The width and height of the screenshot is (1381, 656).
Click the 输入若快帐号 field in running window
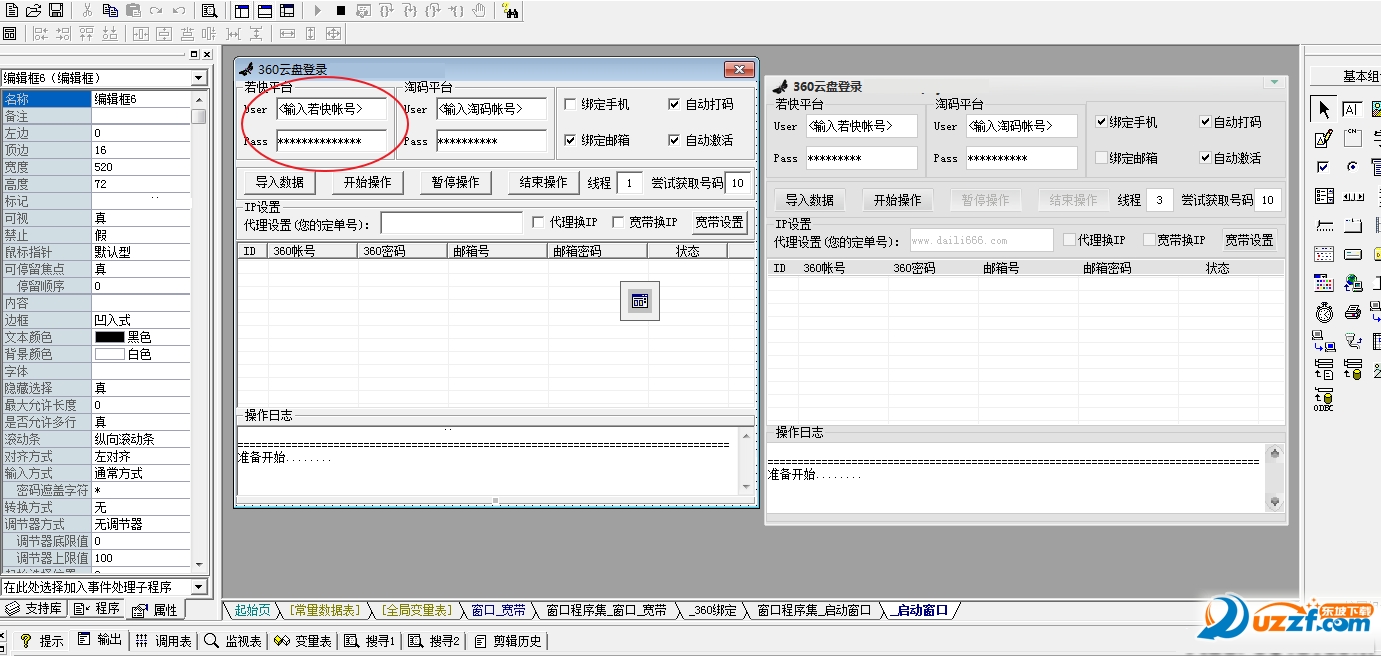(x=862, y=126)
